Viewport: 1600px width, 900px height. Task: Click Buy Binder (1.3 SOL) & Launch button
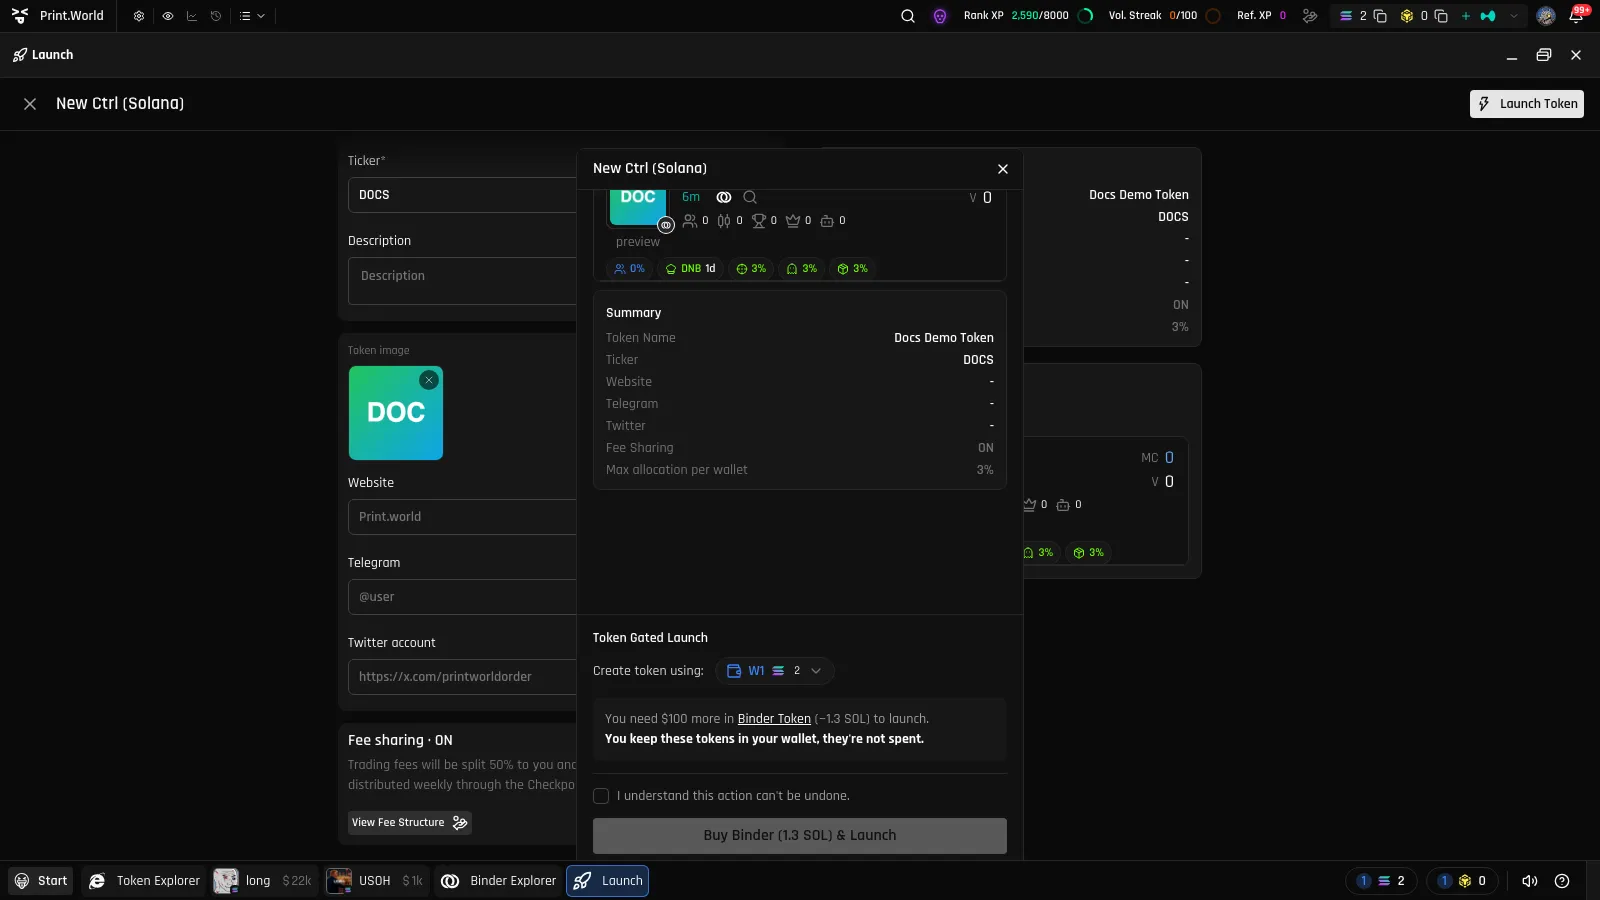800,836
